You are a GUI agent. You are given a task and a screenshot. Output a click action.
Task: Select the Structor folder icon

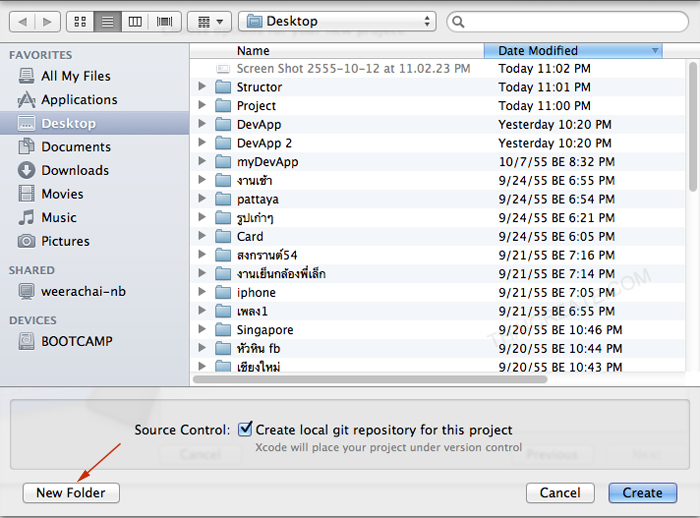click(223, 87)
